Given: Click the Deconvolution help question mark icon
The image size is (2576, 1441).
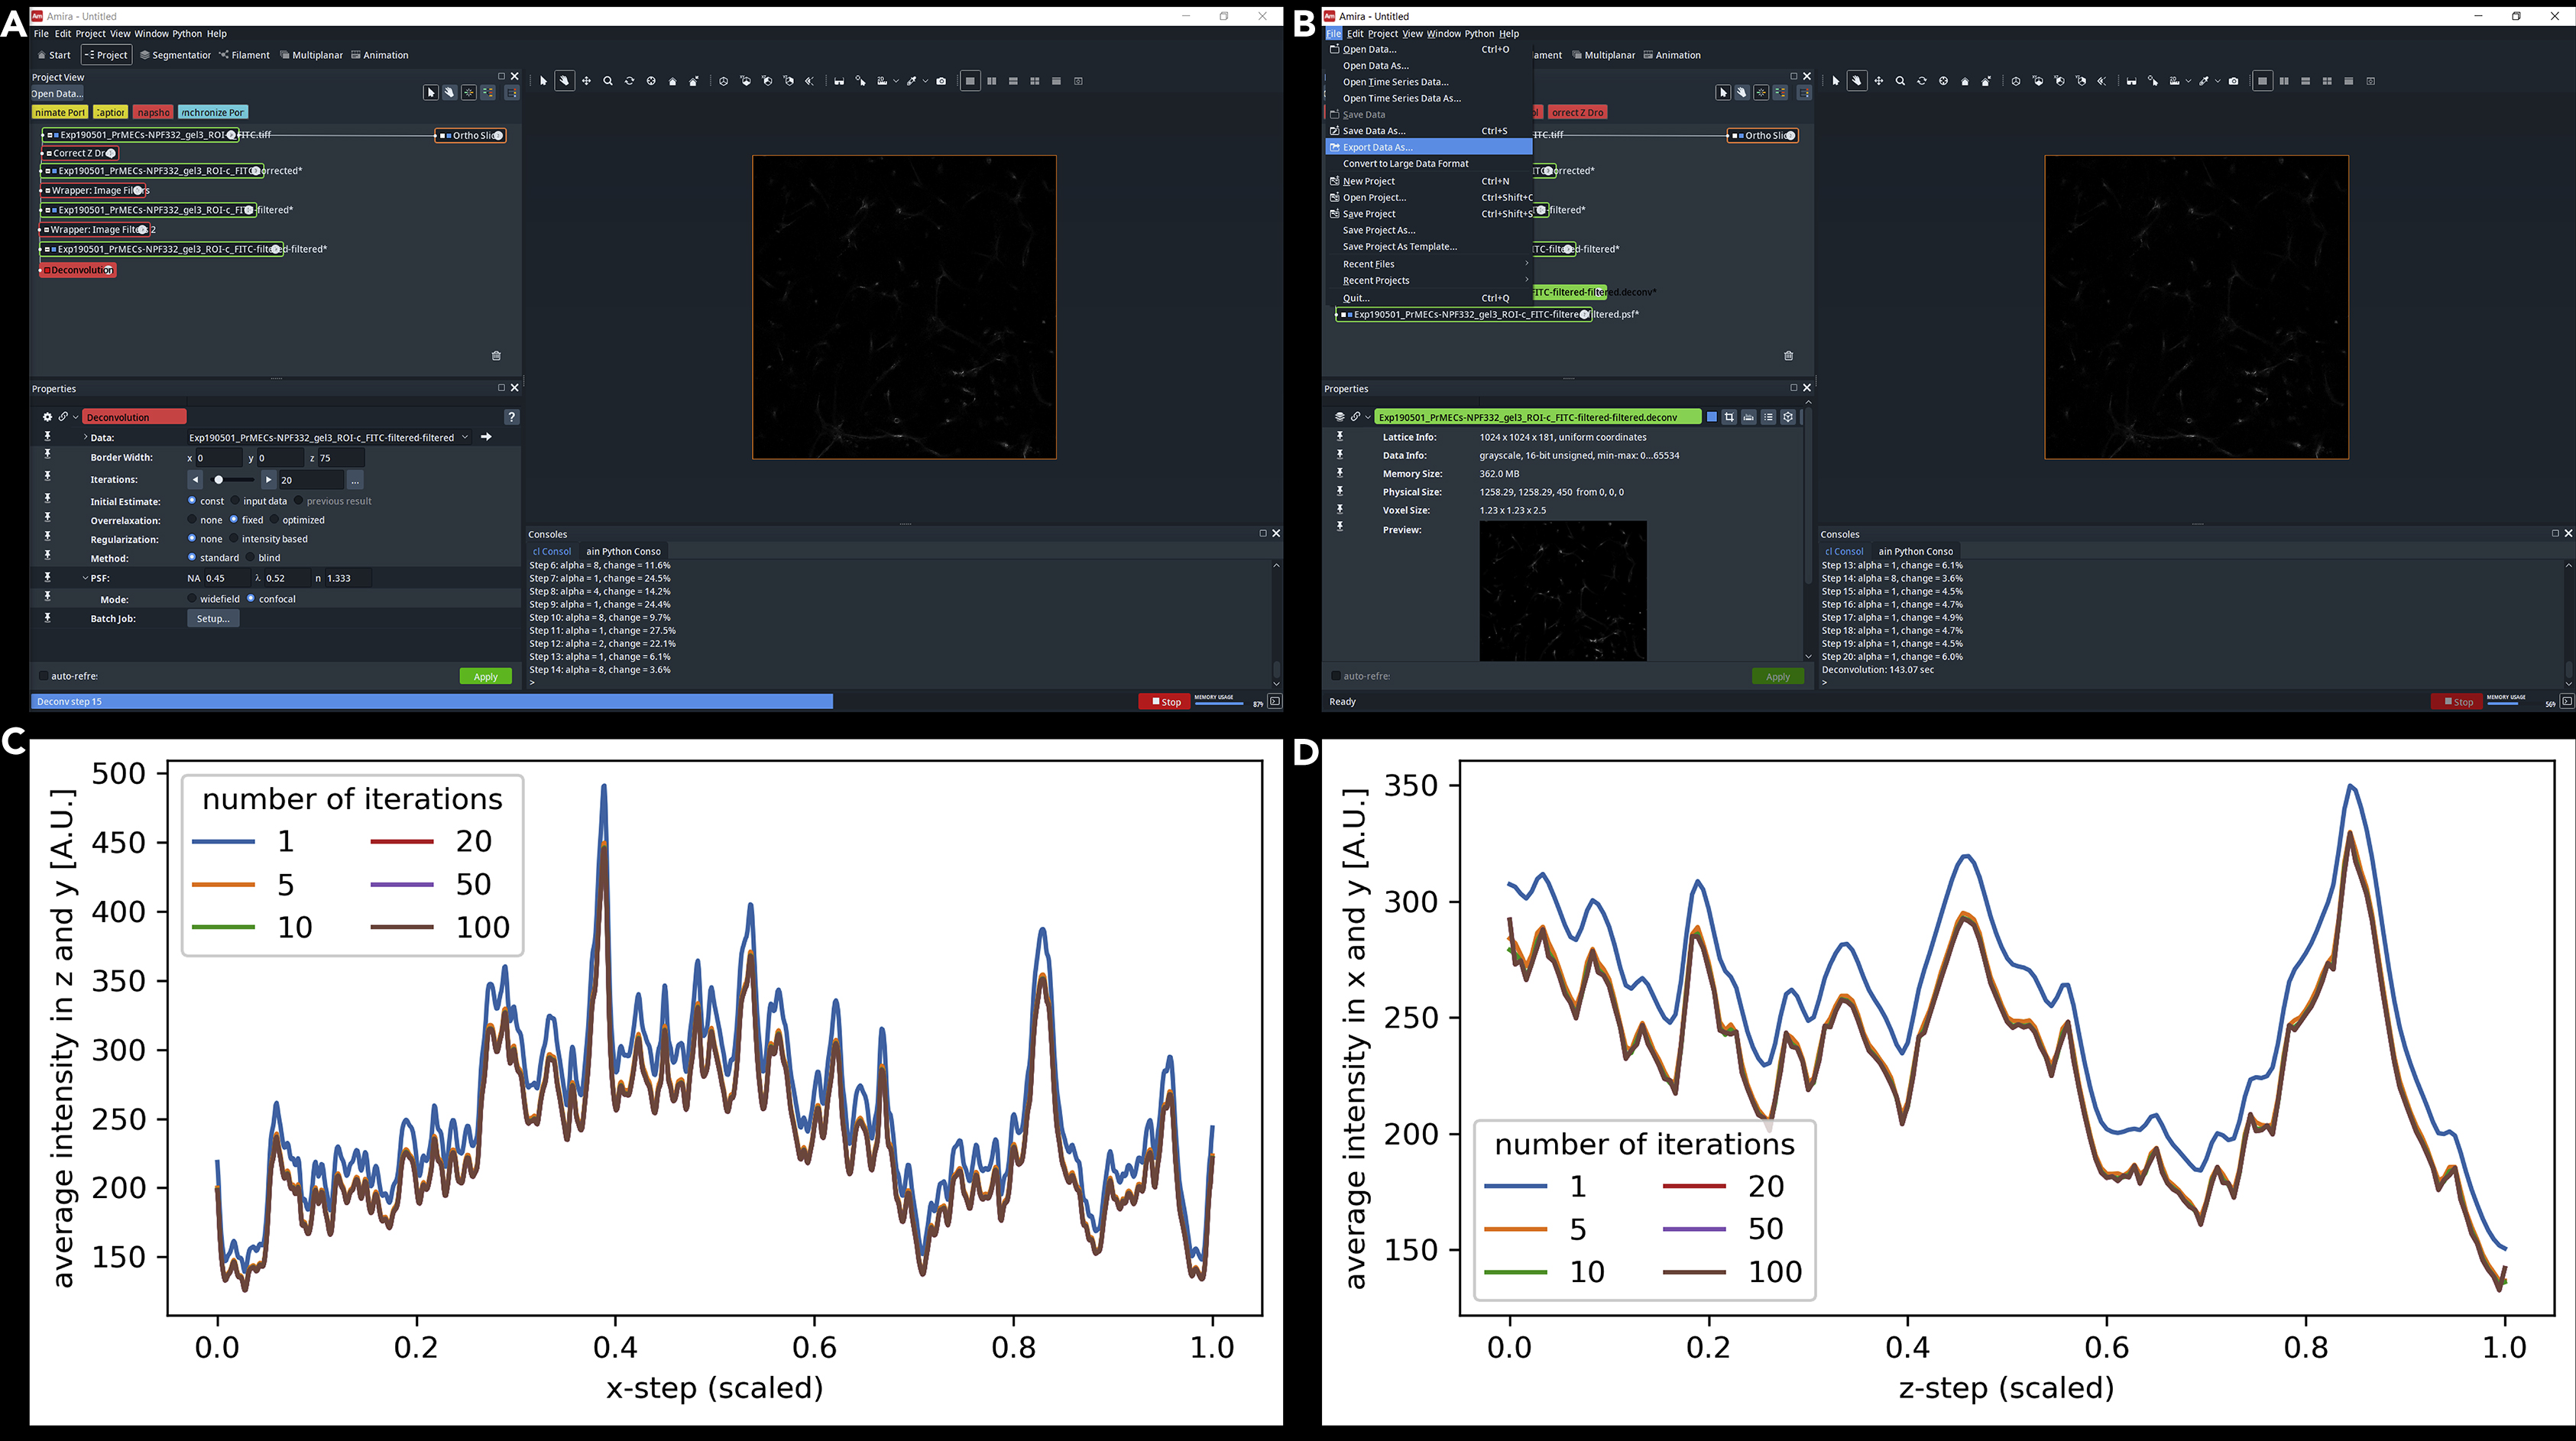Looking at the screenshot, I should tap(511, 417).
